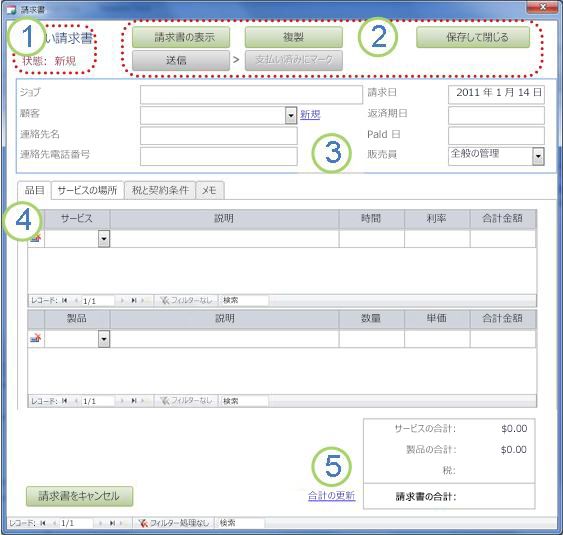
Task: Open the 税と契約条件 tab
Action: tap(160, 190)
